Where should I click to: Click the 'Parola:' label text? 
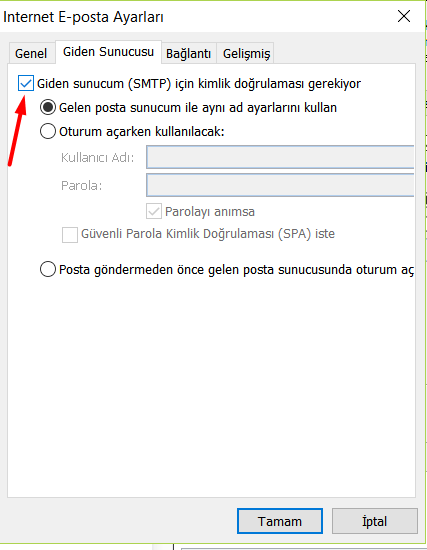(x=81, y=186)
